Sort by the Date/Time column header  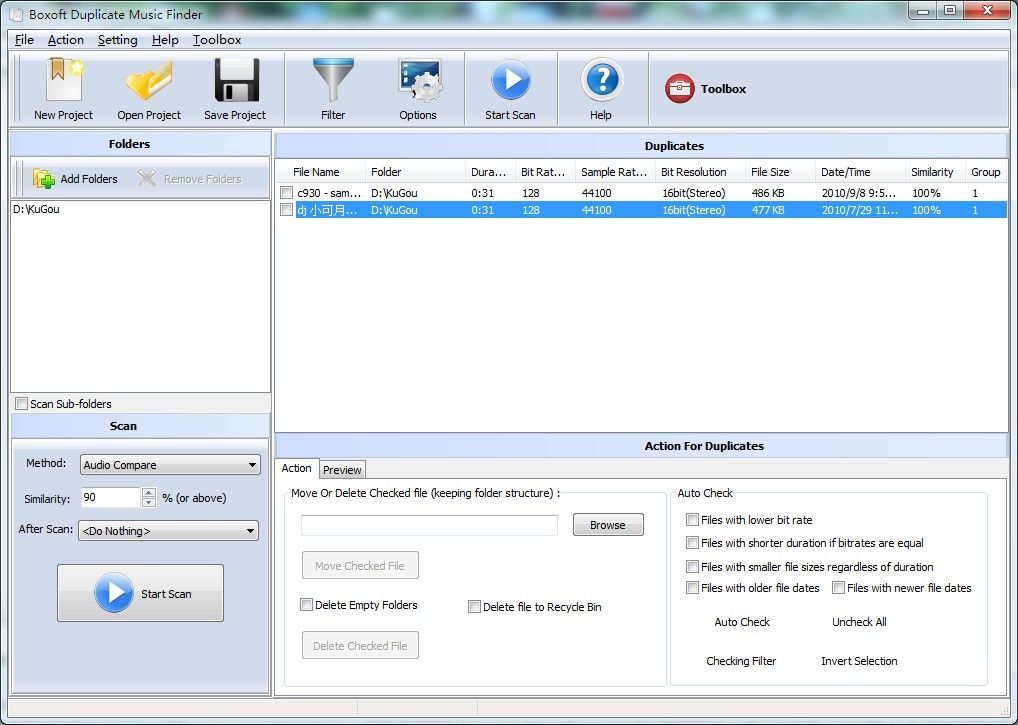860,172
